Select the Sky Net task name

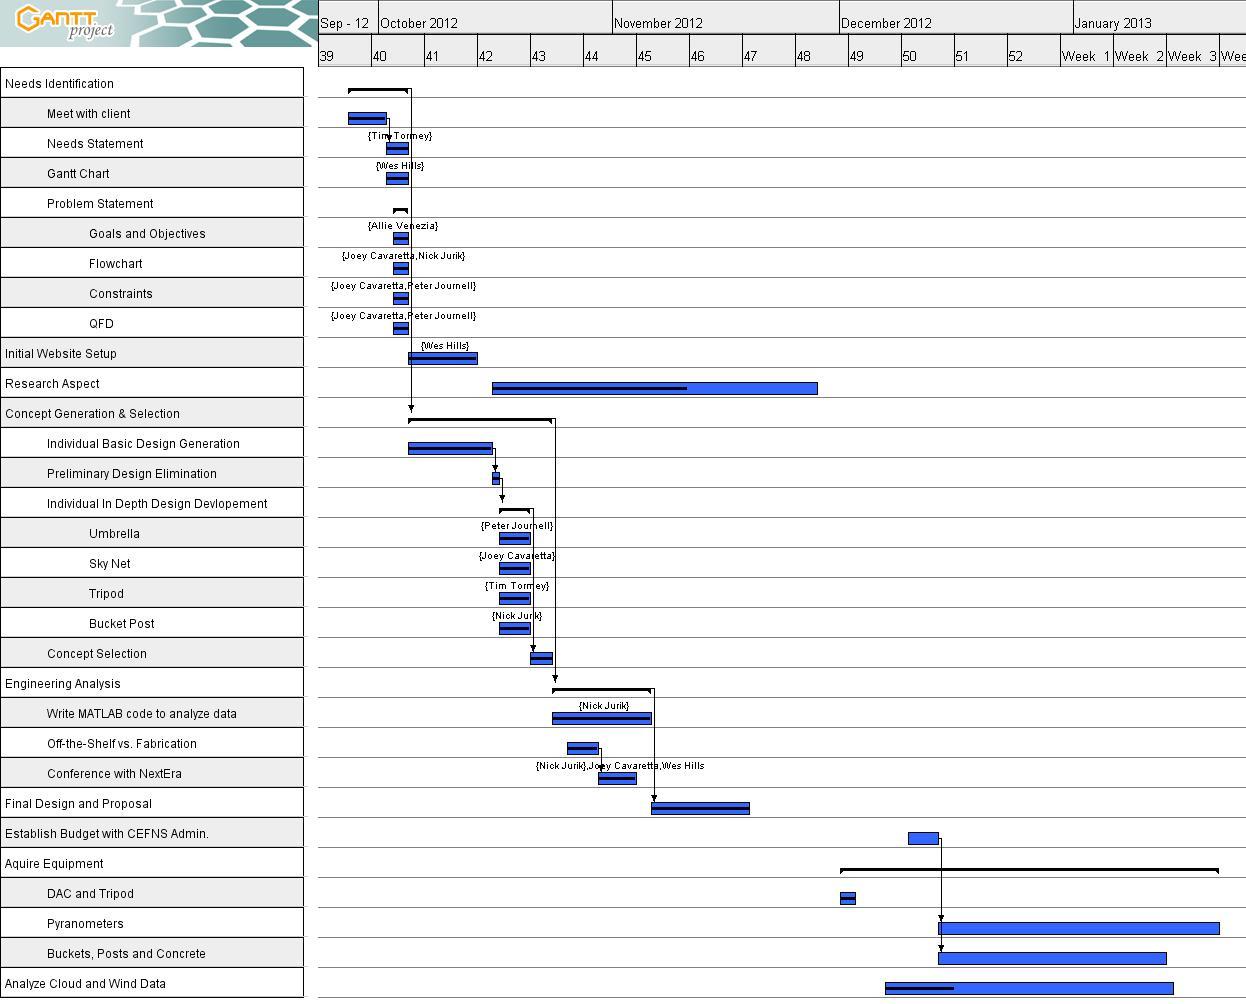click(109, 564)
